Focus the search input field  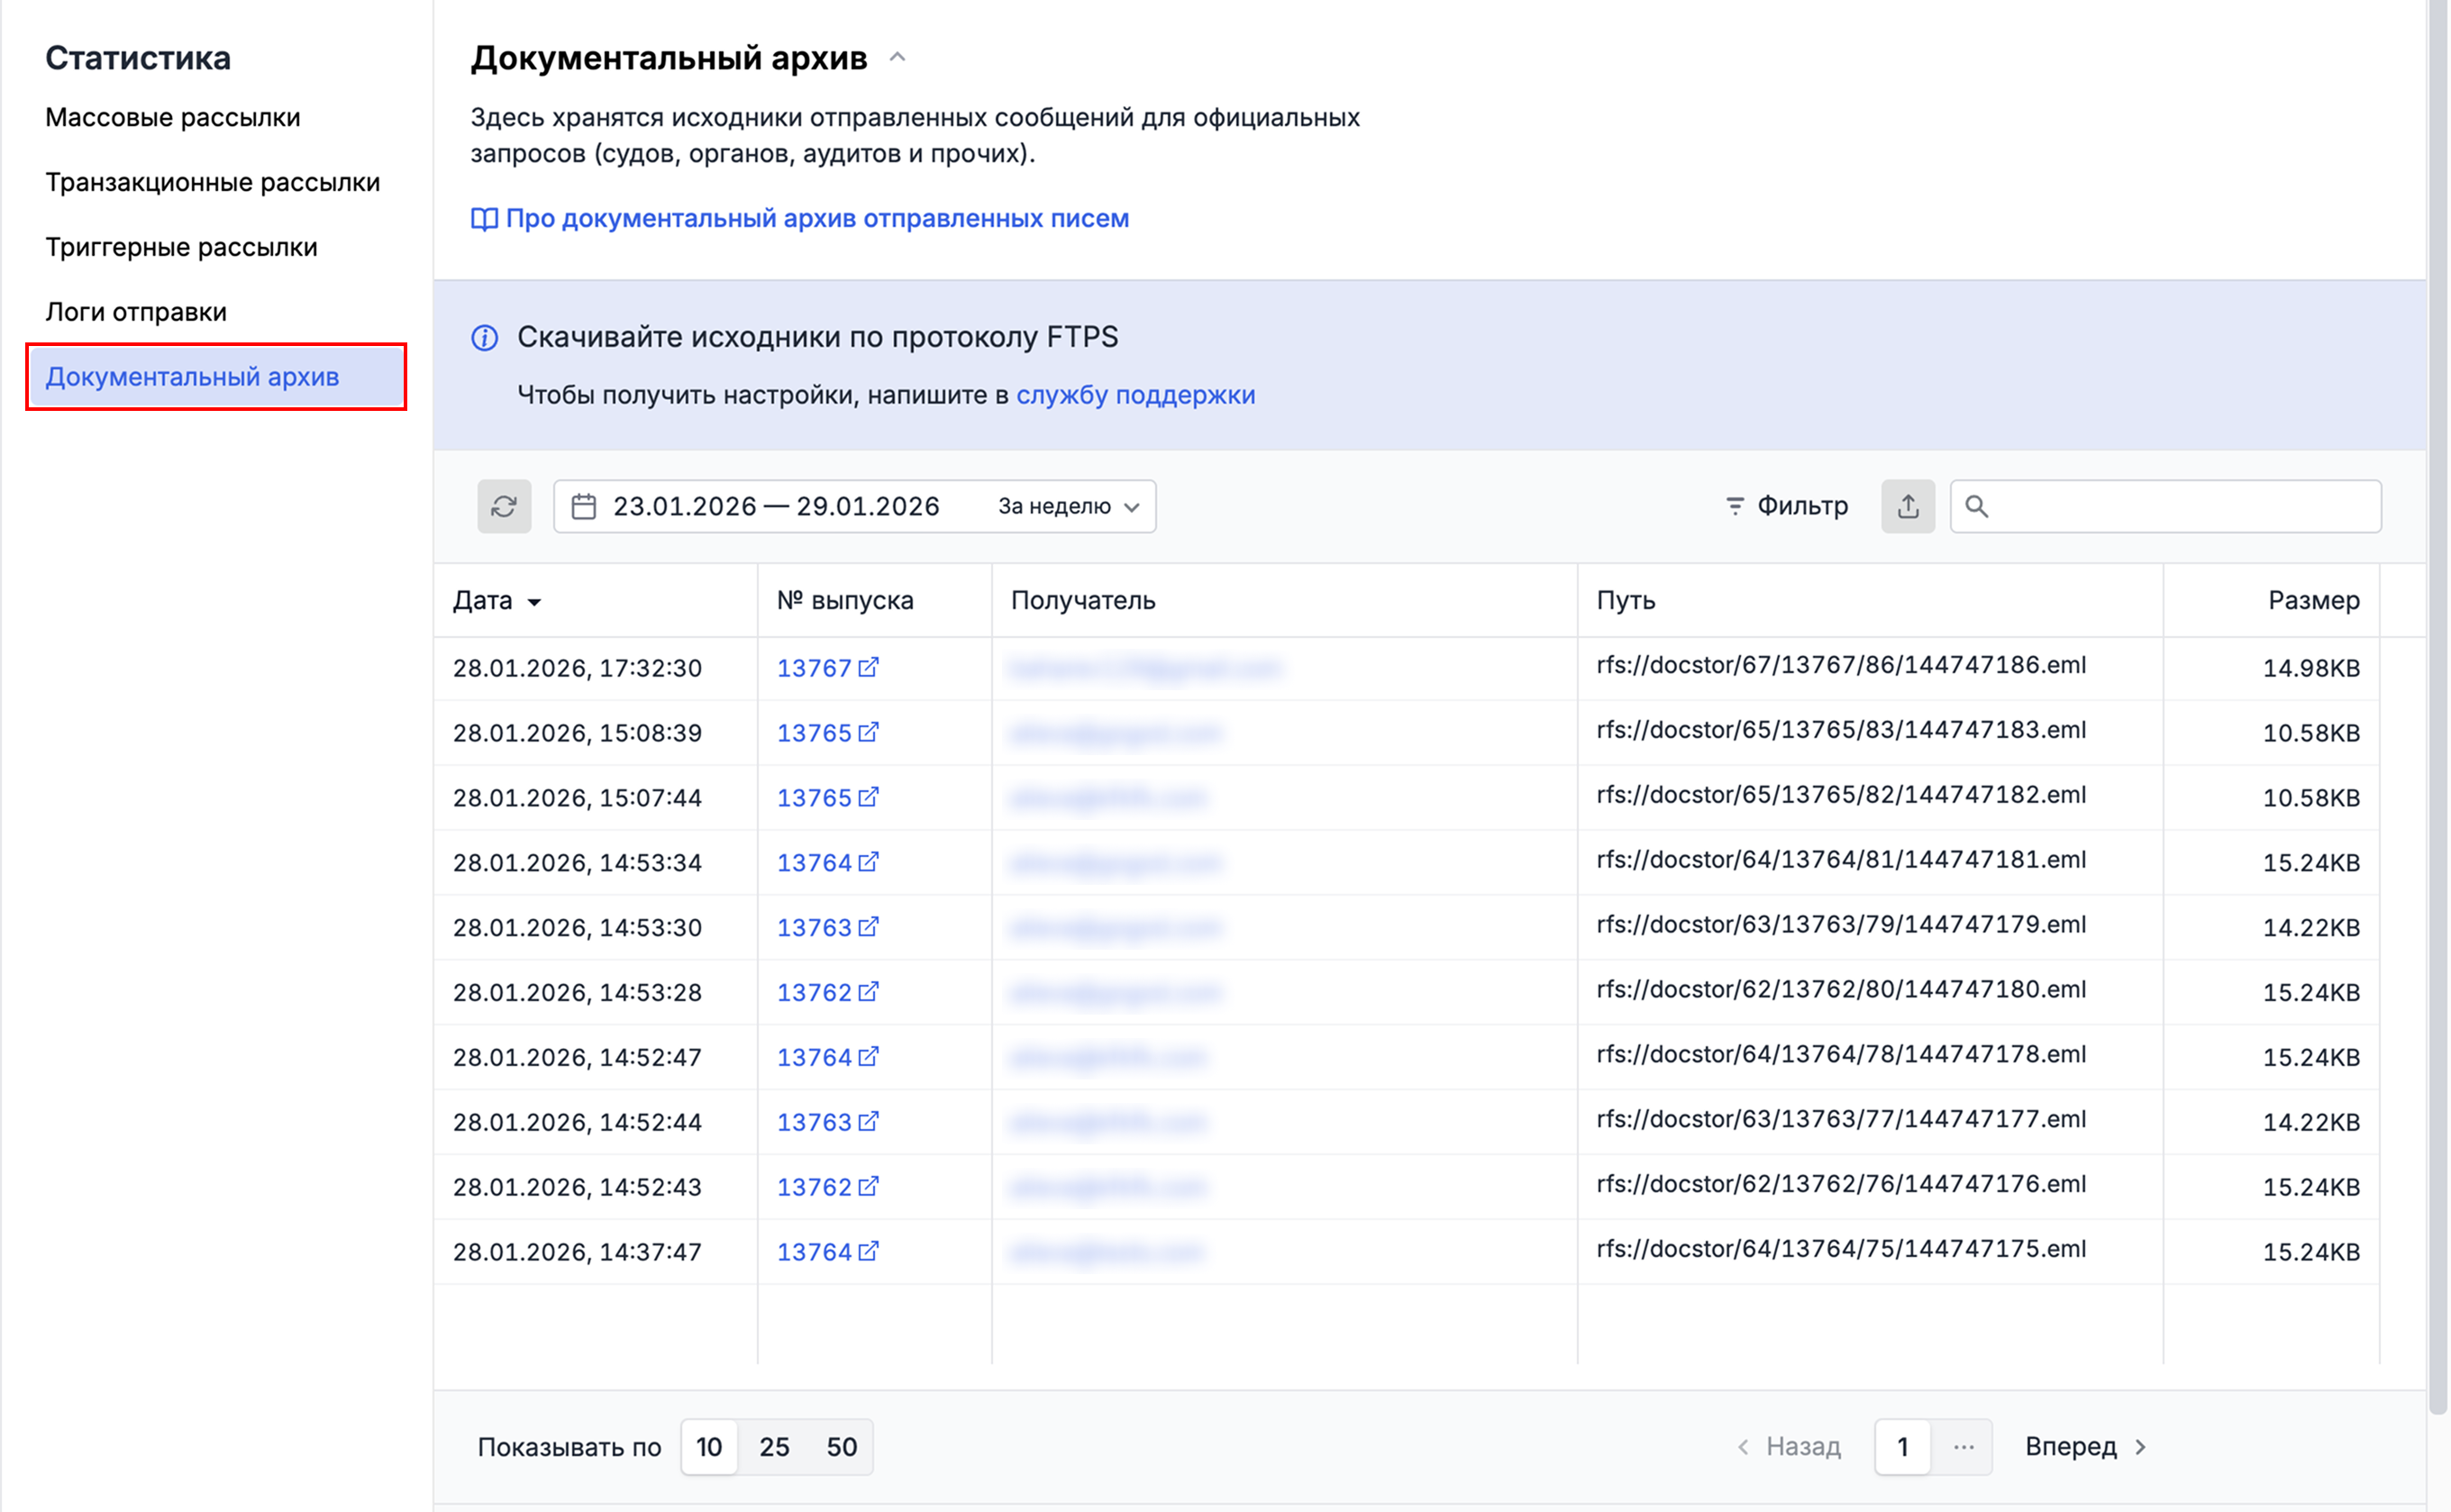click(x=2180, y=506)
